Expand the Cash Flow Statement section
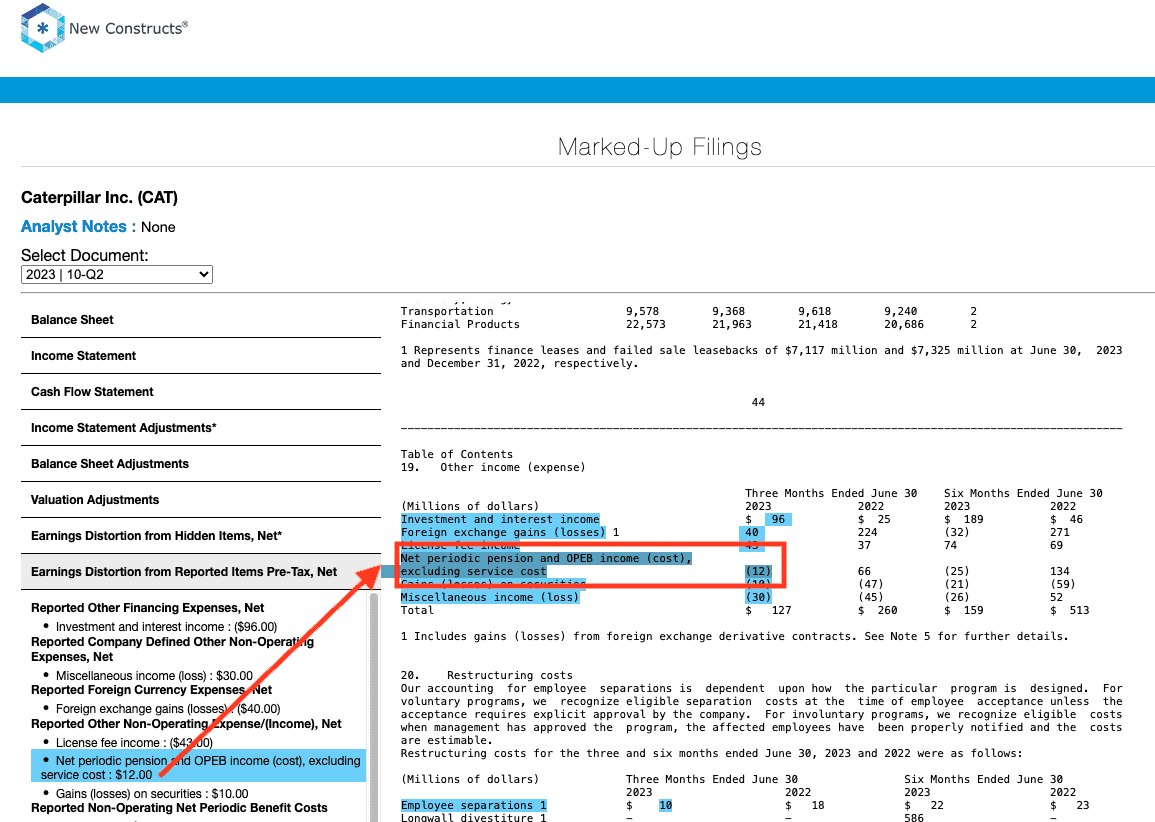The width and height of the screenshot is (1155, 822). point(201,392)
